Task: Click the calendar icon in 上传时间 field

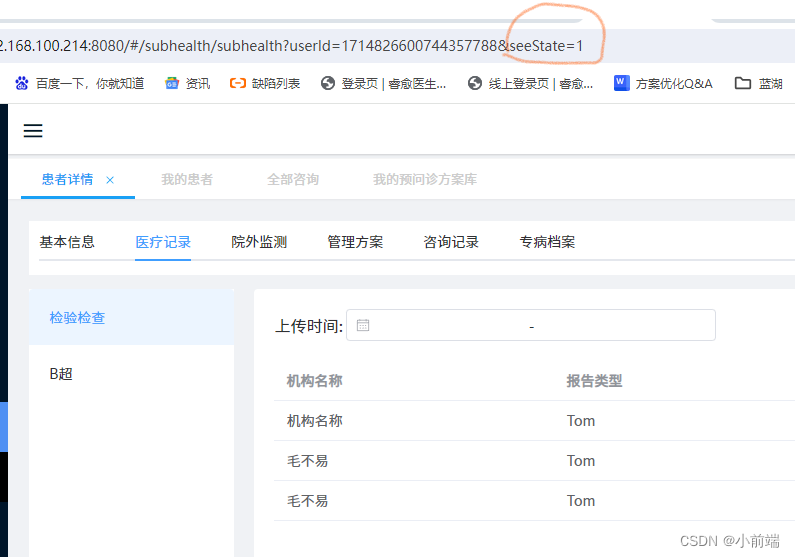Action: [363, 325]
